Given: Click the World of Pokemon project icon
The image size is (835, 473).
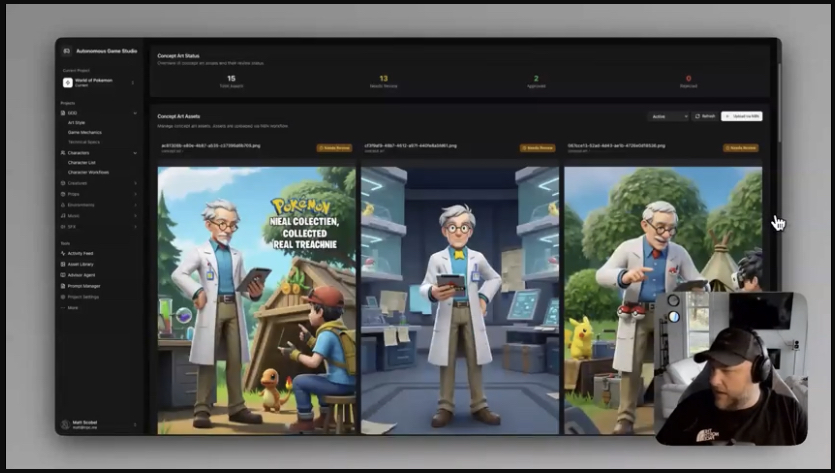Looking at the screenshot, I should coord(68,82).
